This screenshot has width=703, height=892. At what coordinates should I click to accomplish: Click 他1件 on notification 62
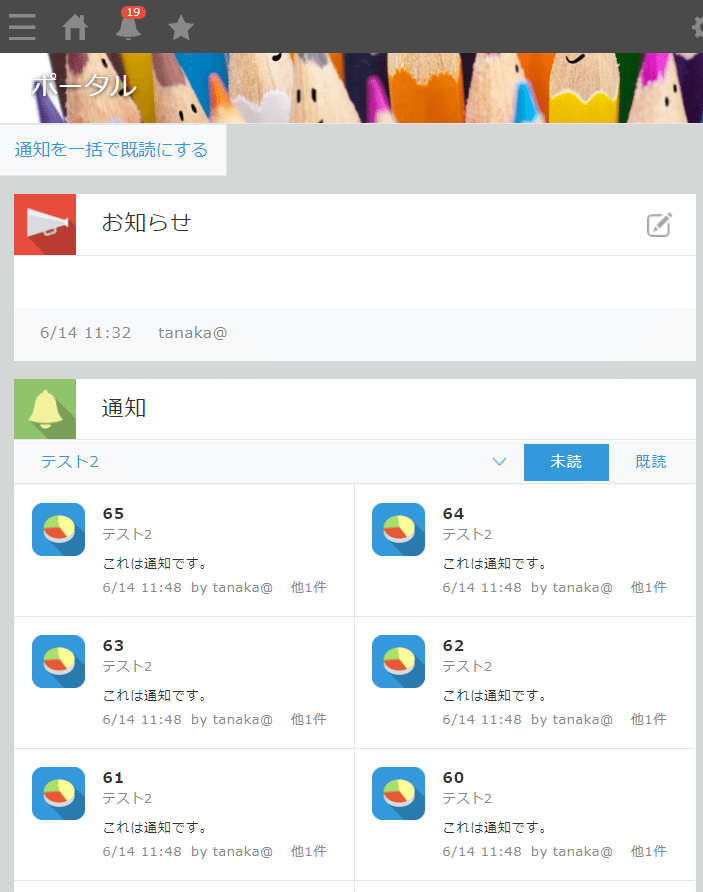648,719
